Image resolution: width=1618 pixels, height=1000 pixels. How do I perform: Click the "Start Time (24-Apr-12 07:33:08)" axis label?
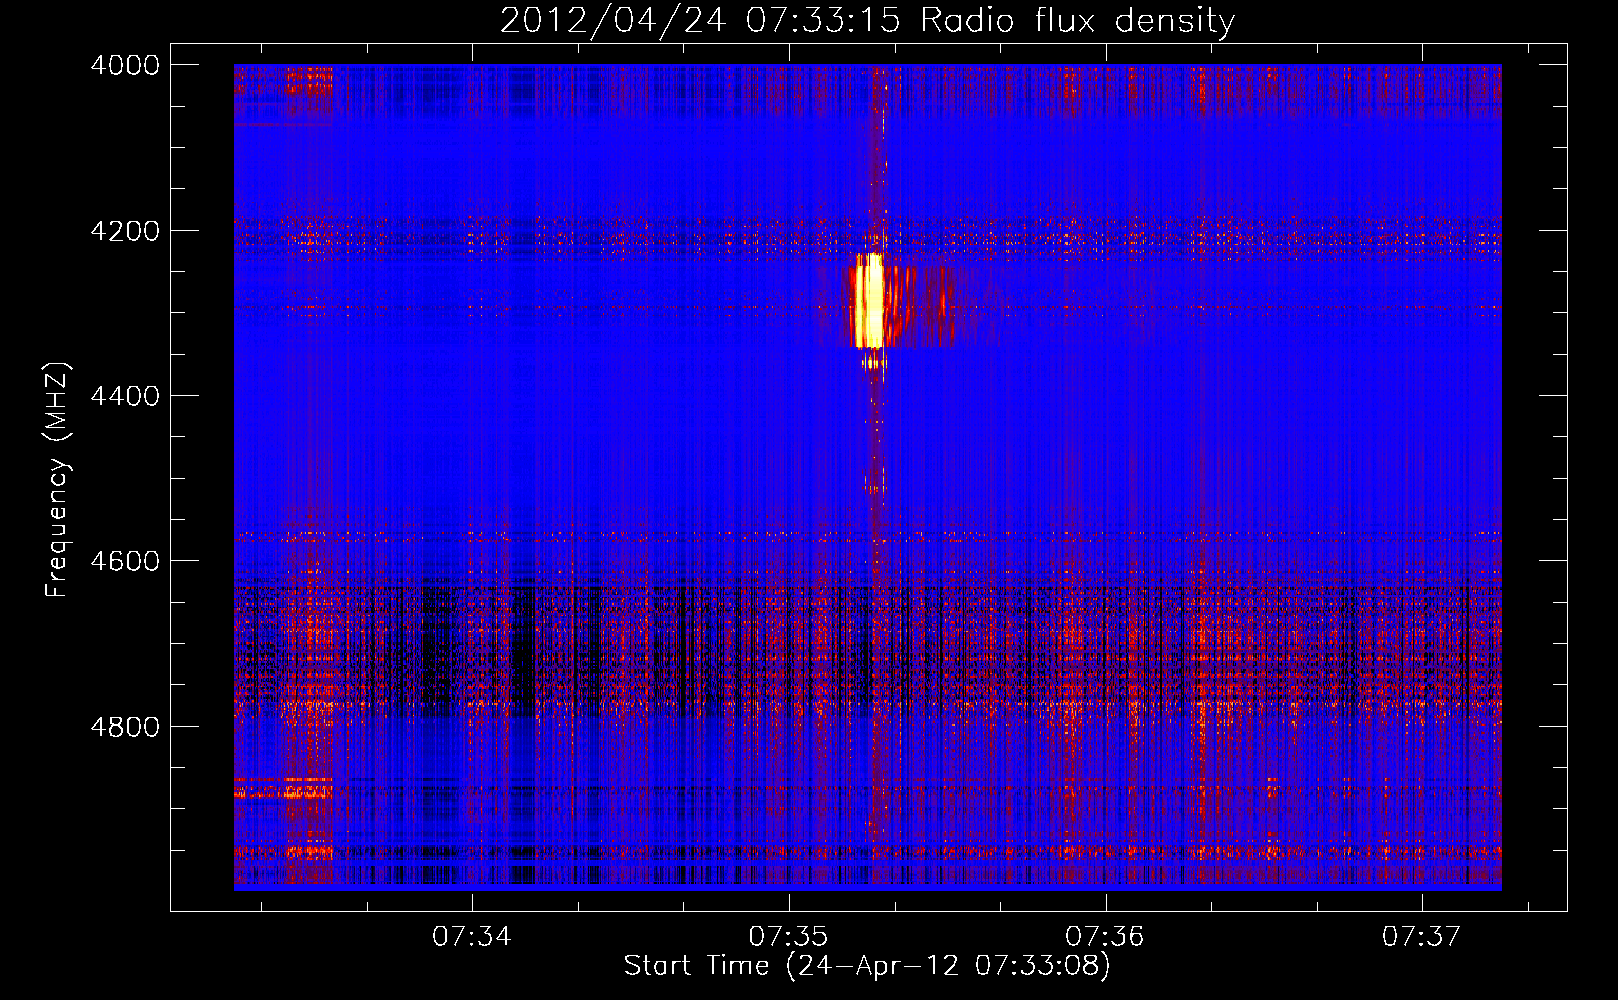click(867, 966)
